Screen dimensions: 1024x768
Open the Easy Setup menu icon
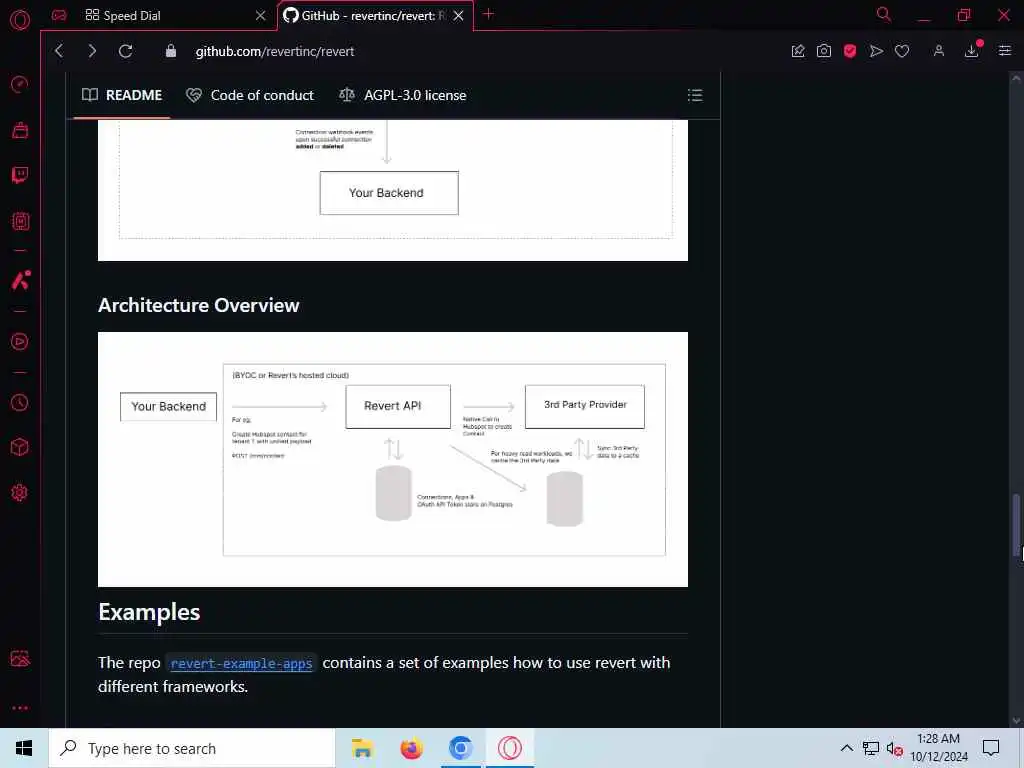(x=1004, y=51)
